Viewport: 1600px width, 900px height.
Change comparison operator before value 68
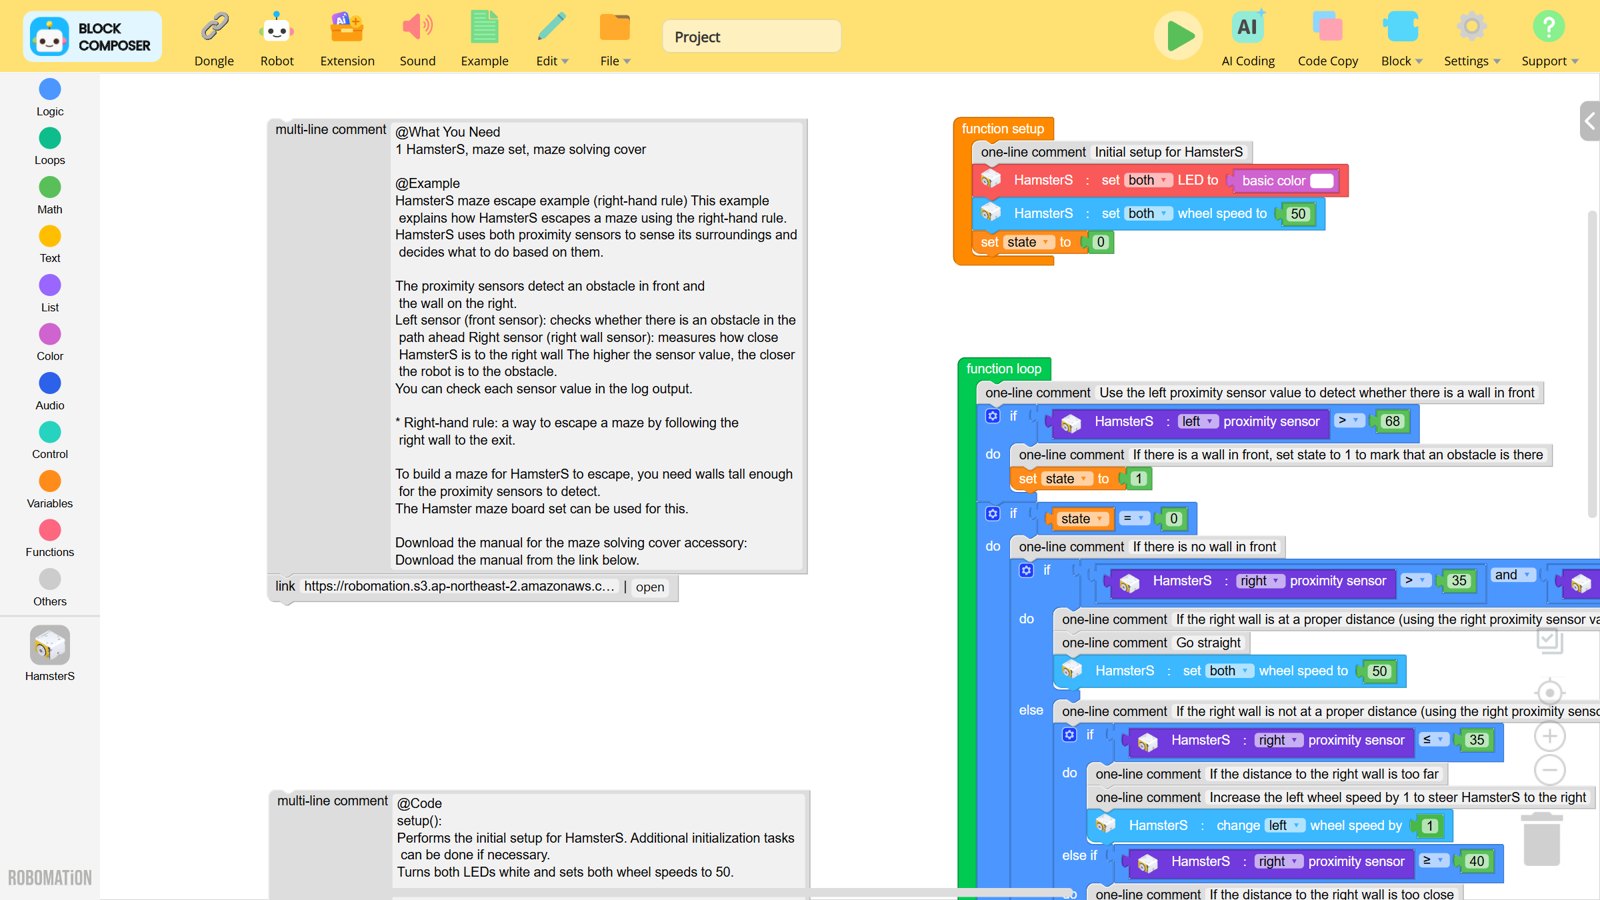[x=1349, y=421]
